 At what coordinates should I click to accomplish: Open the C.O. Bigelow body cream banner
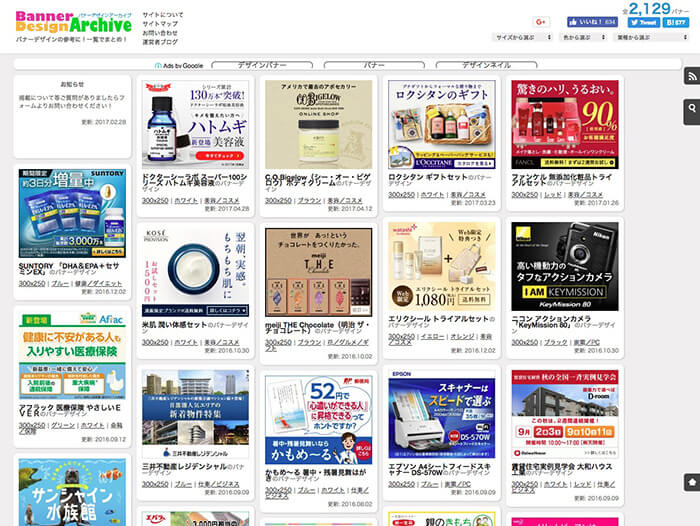[318, 125]
